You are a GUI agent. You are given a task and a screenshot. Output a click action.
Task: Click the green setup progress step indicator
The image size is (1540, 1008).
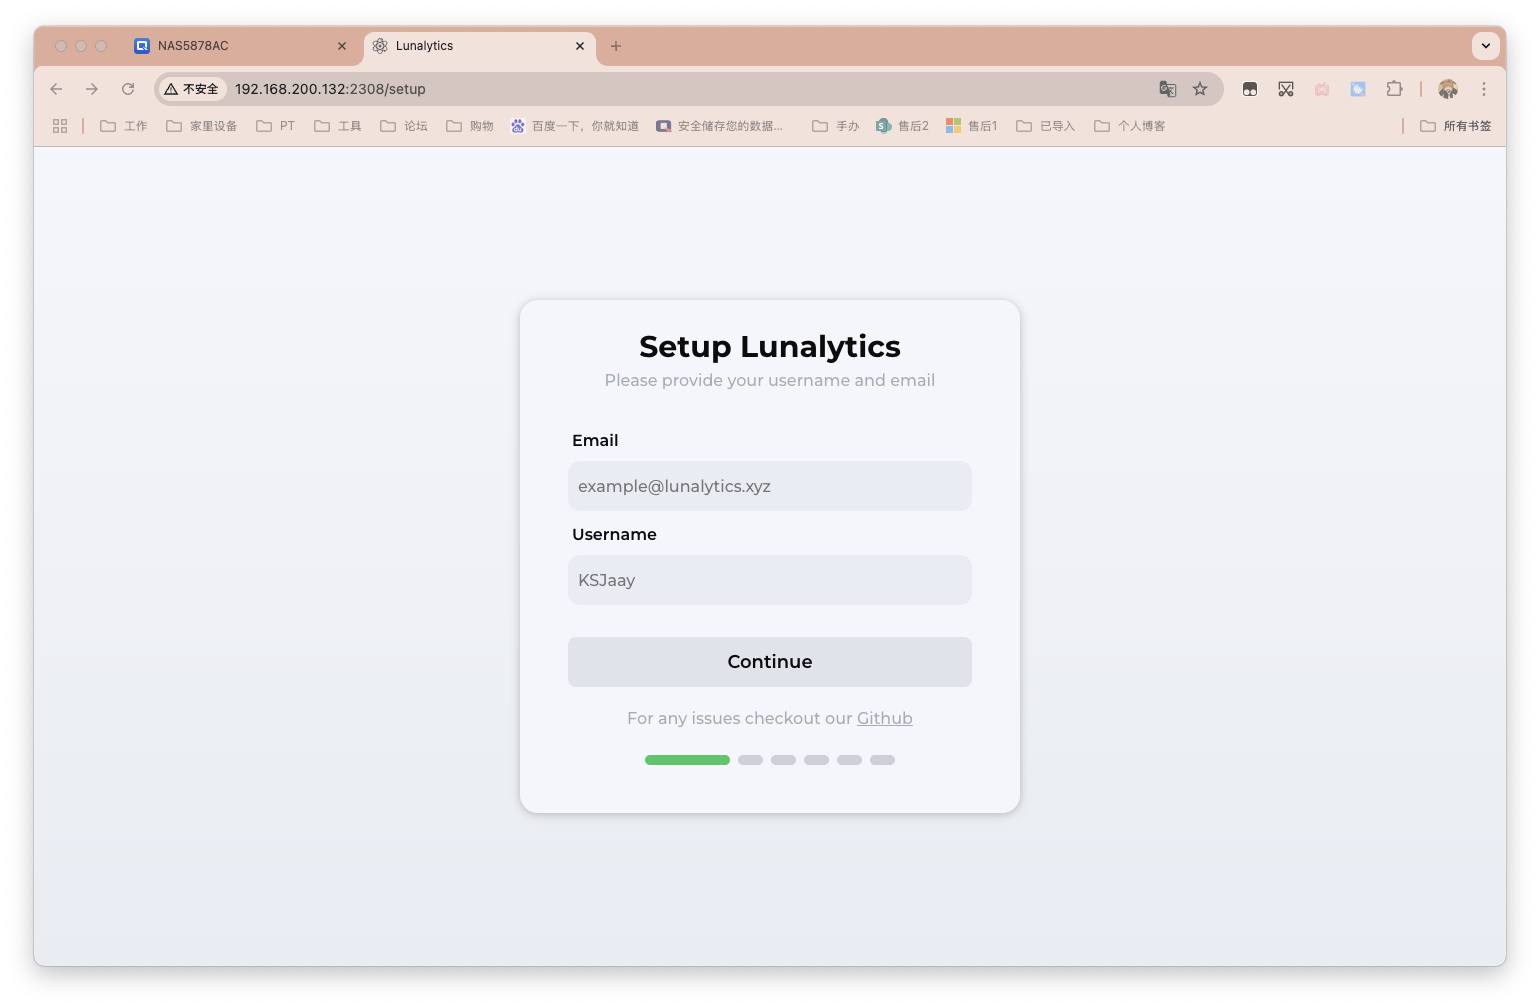687,760
